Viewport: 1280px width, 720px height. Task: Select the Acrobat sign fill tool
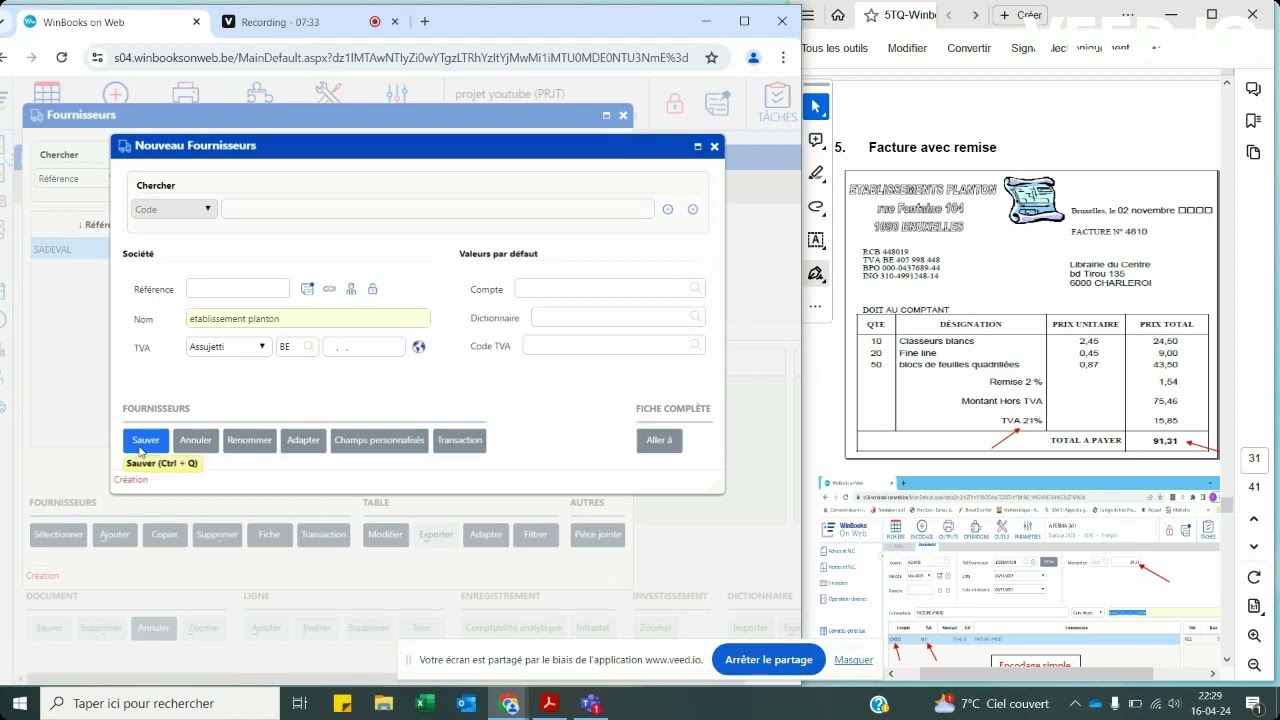tap(816, 273)
